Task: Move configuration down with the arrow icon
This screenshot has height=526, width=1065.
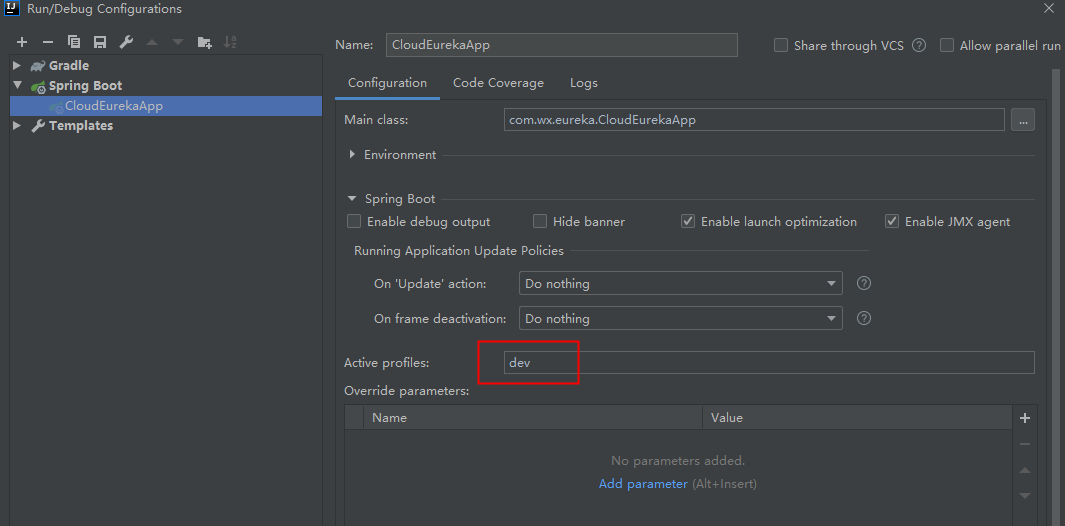Action: 178,42
